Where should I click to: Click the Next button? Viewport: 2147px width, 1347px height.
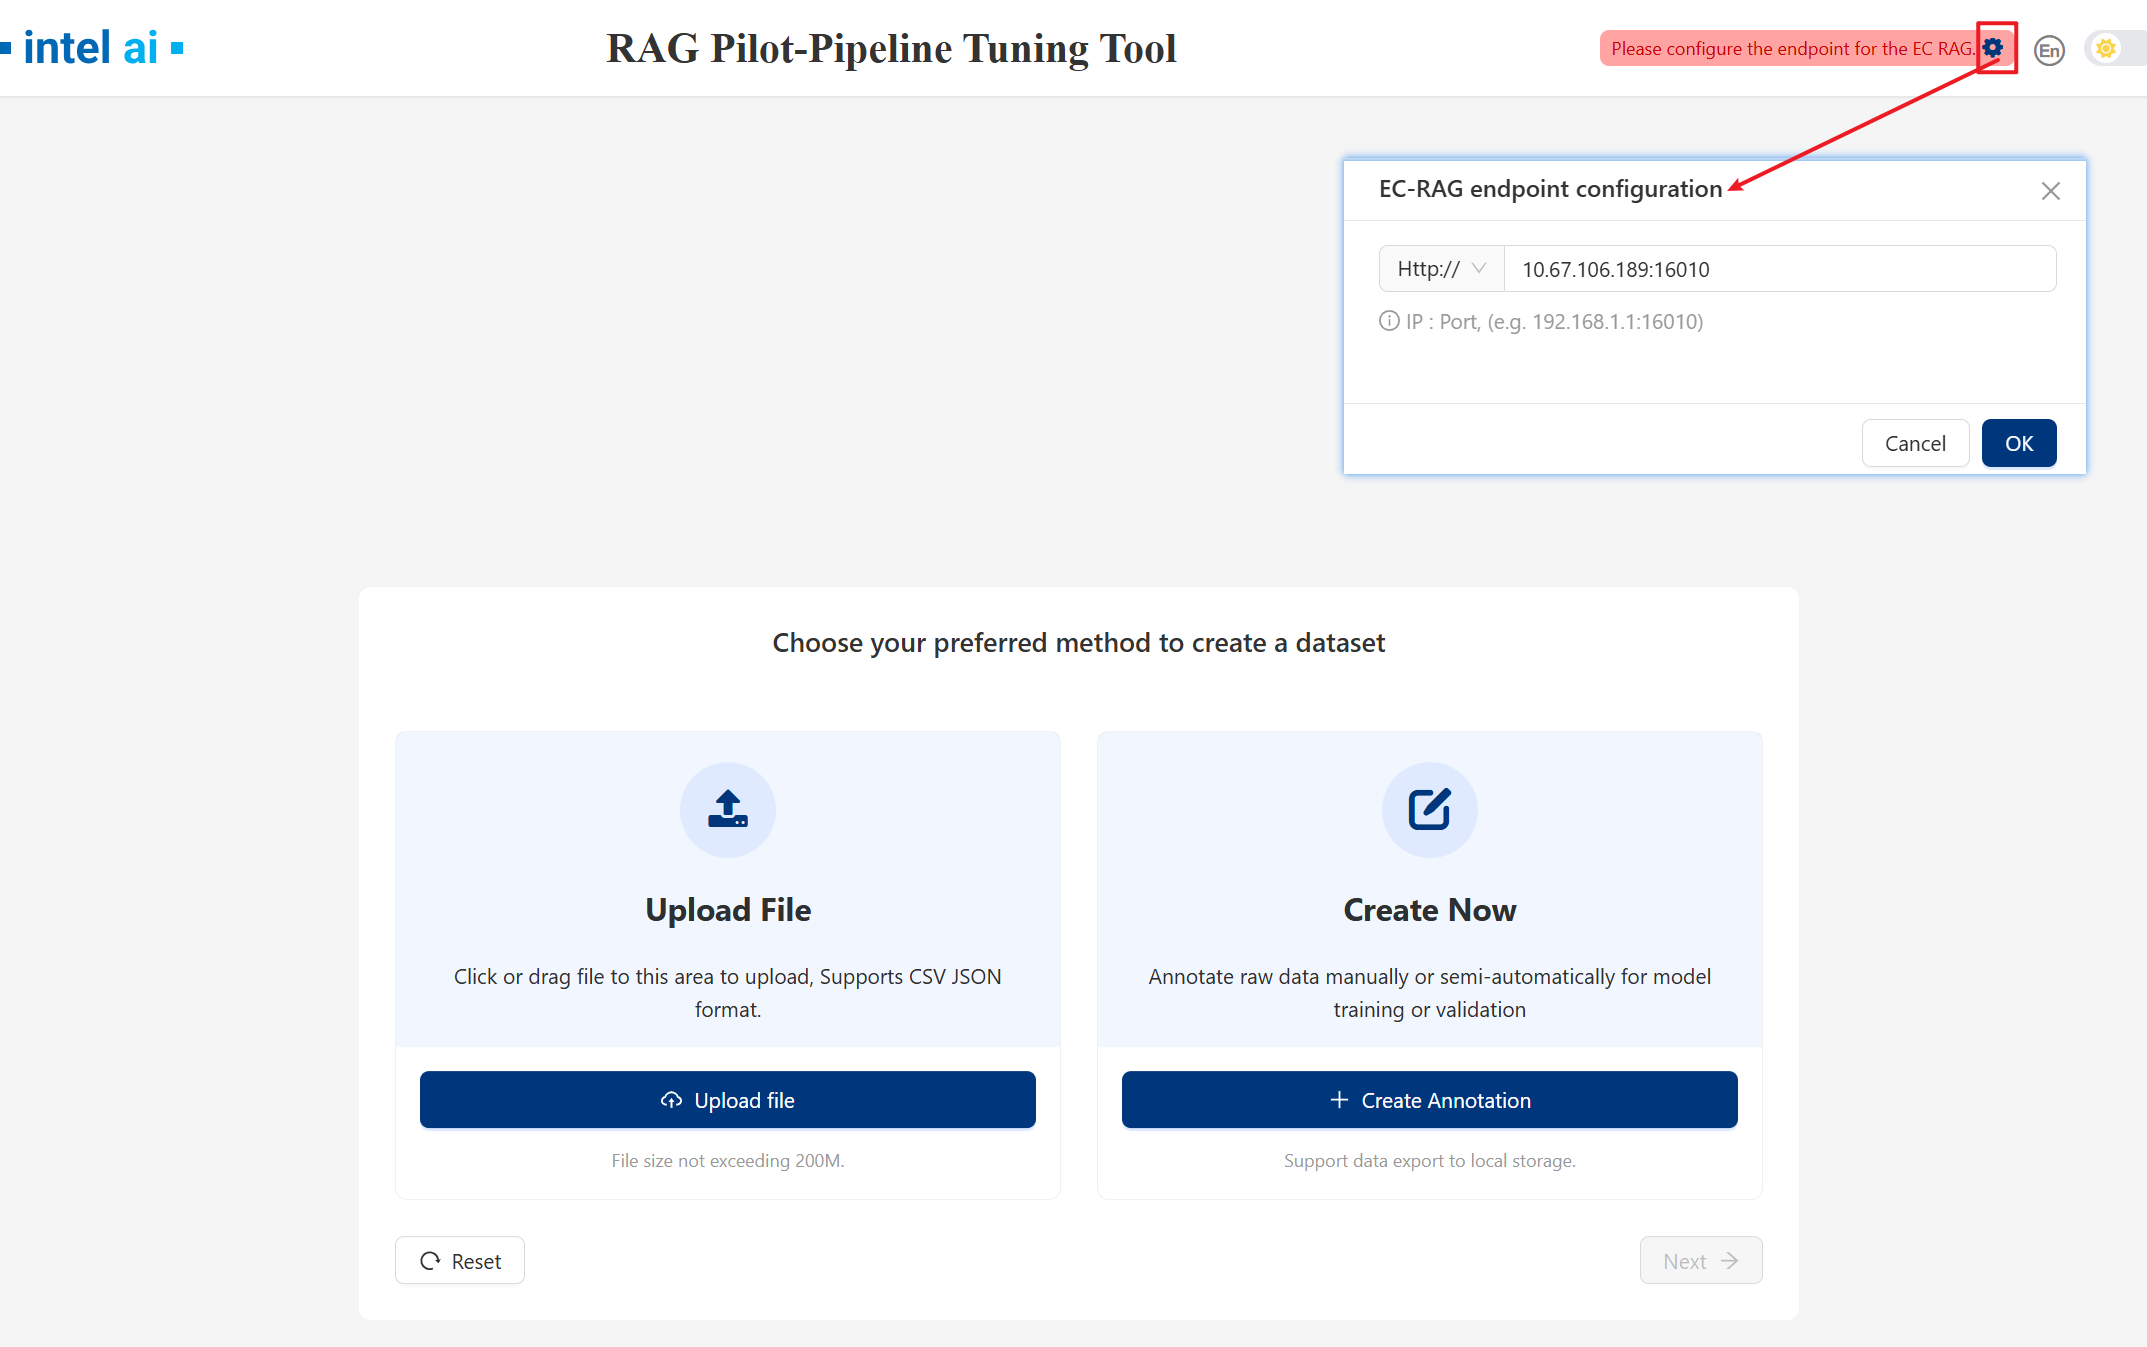pyautogui.click(x=1700, y=1260)
